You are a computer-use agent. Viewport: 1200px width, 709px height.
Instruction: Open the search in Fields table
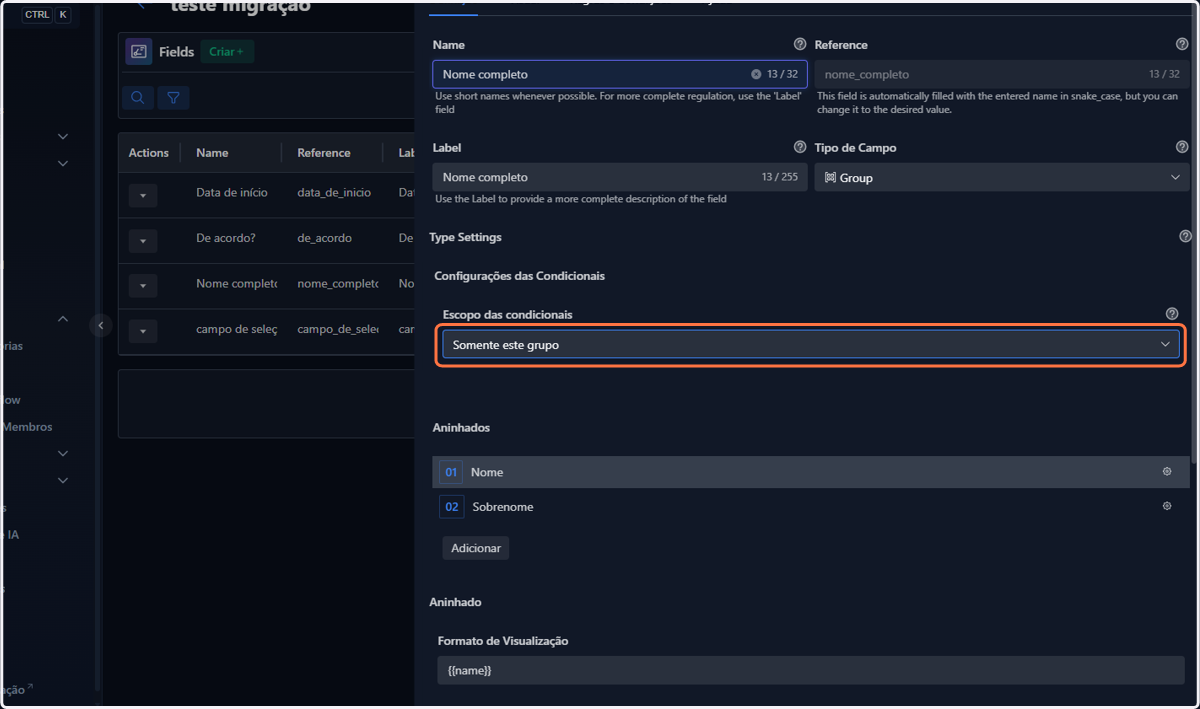(138, 97)
